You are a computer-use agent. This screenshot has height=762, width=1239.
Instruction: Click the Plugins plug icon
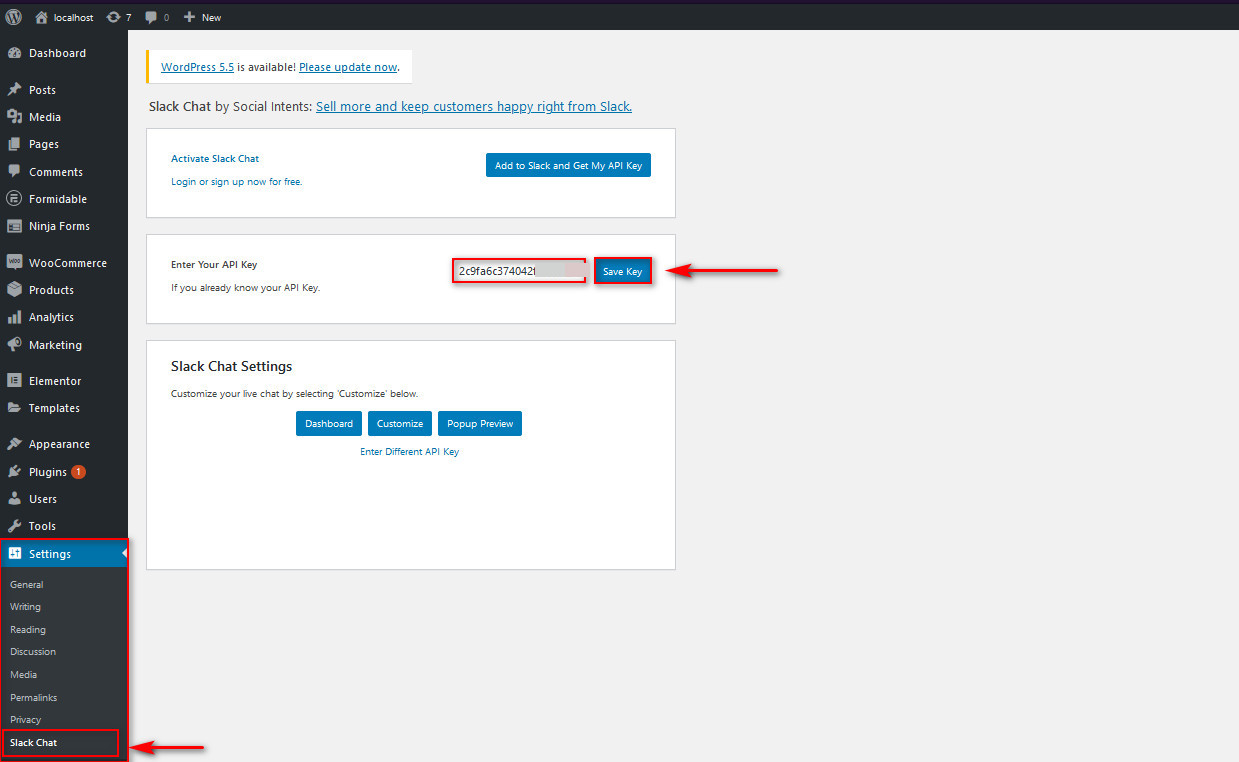[x=14, y=472]
